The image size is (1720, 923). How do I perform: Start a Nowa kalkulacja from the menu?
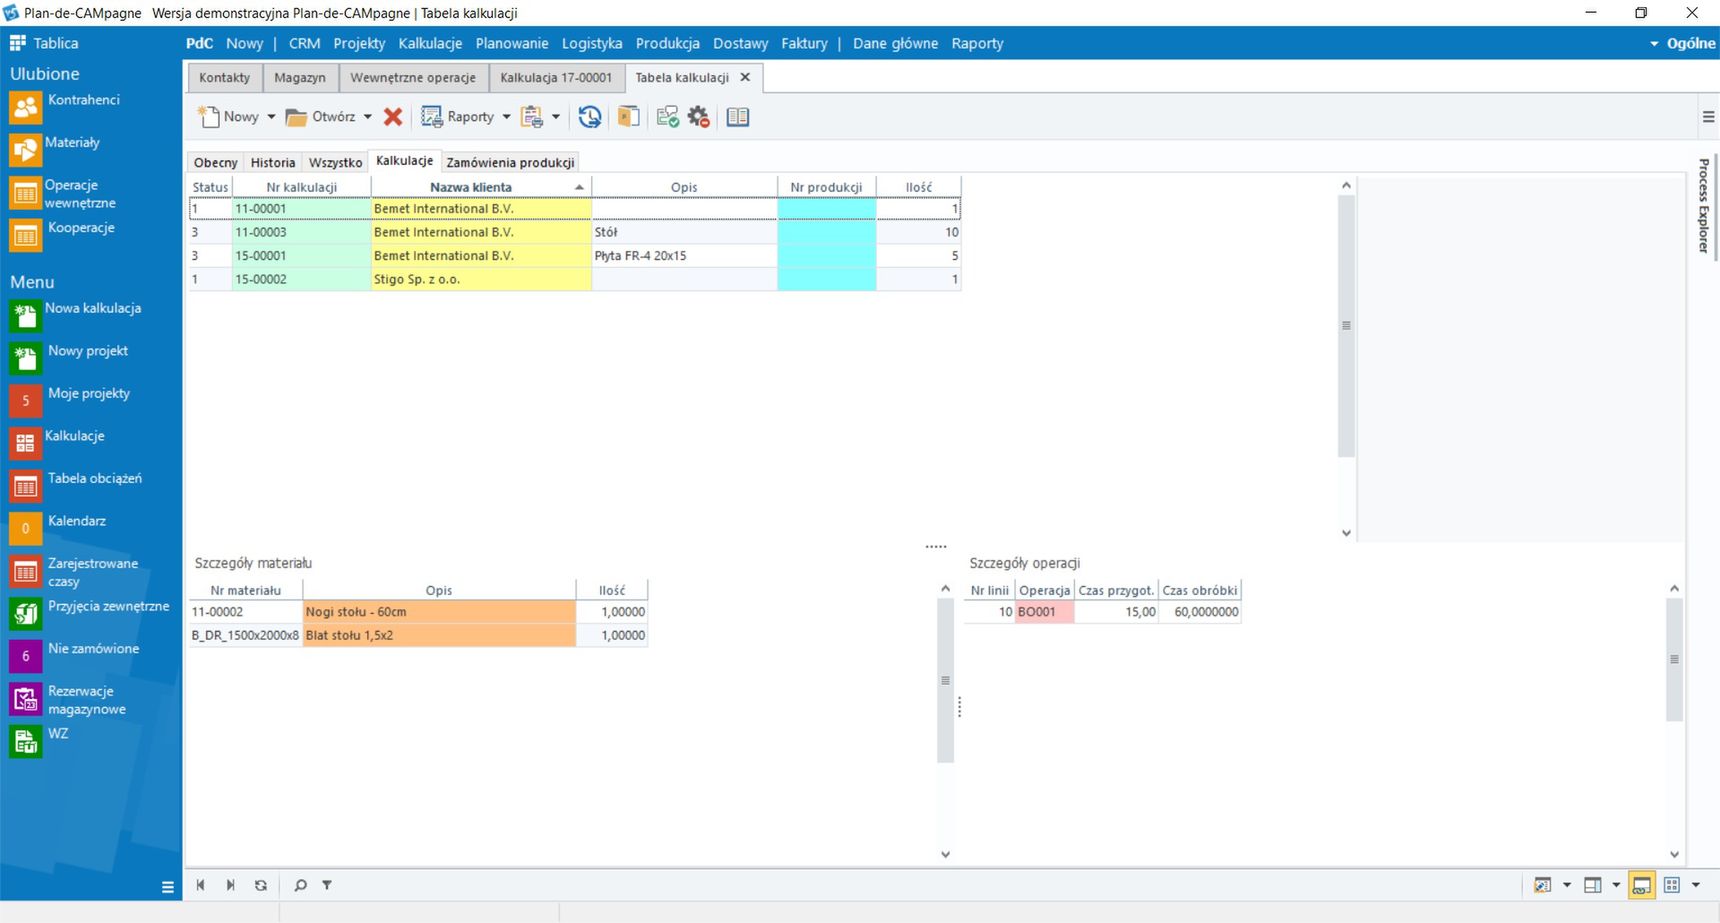(76, 315)
